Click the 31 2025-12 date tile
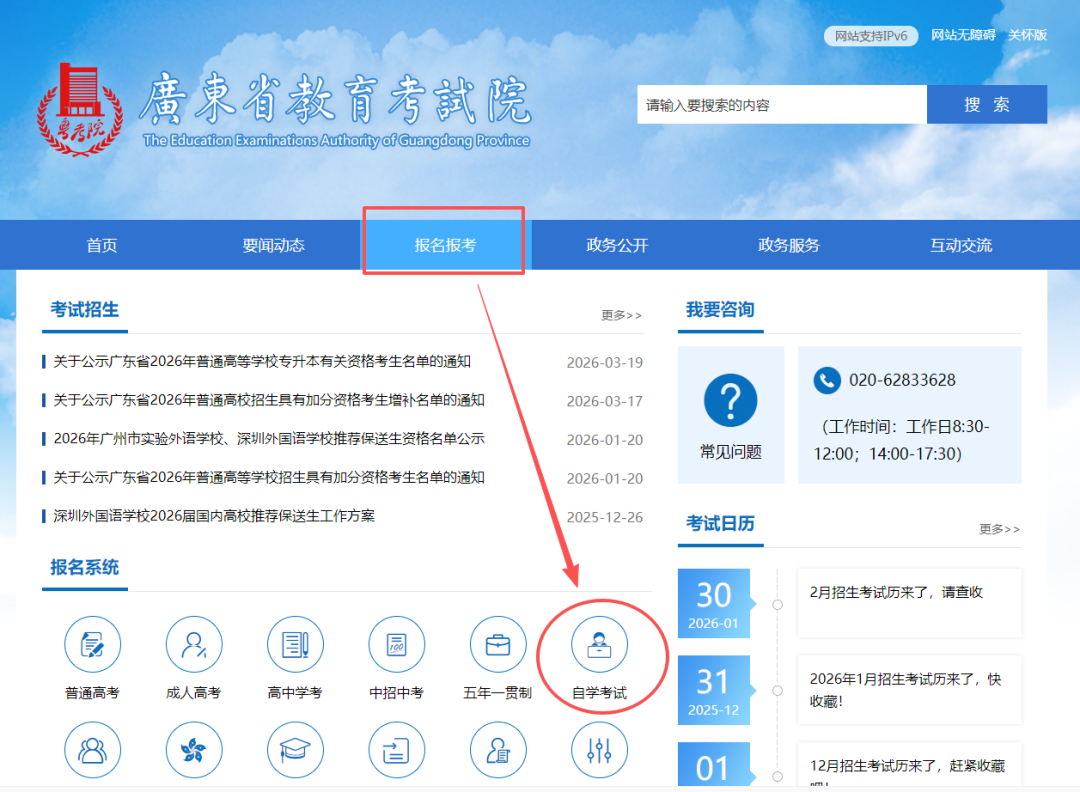The image size is (1080, 792). coord(714,690)
